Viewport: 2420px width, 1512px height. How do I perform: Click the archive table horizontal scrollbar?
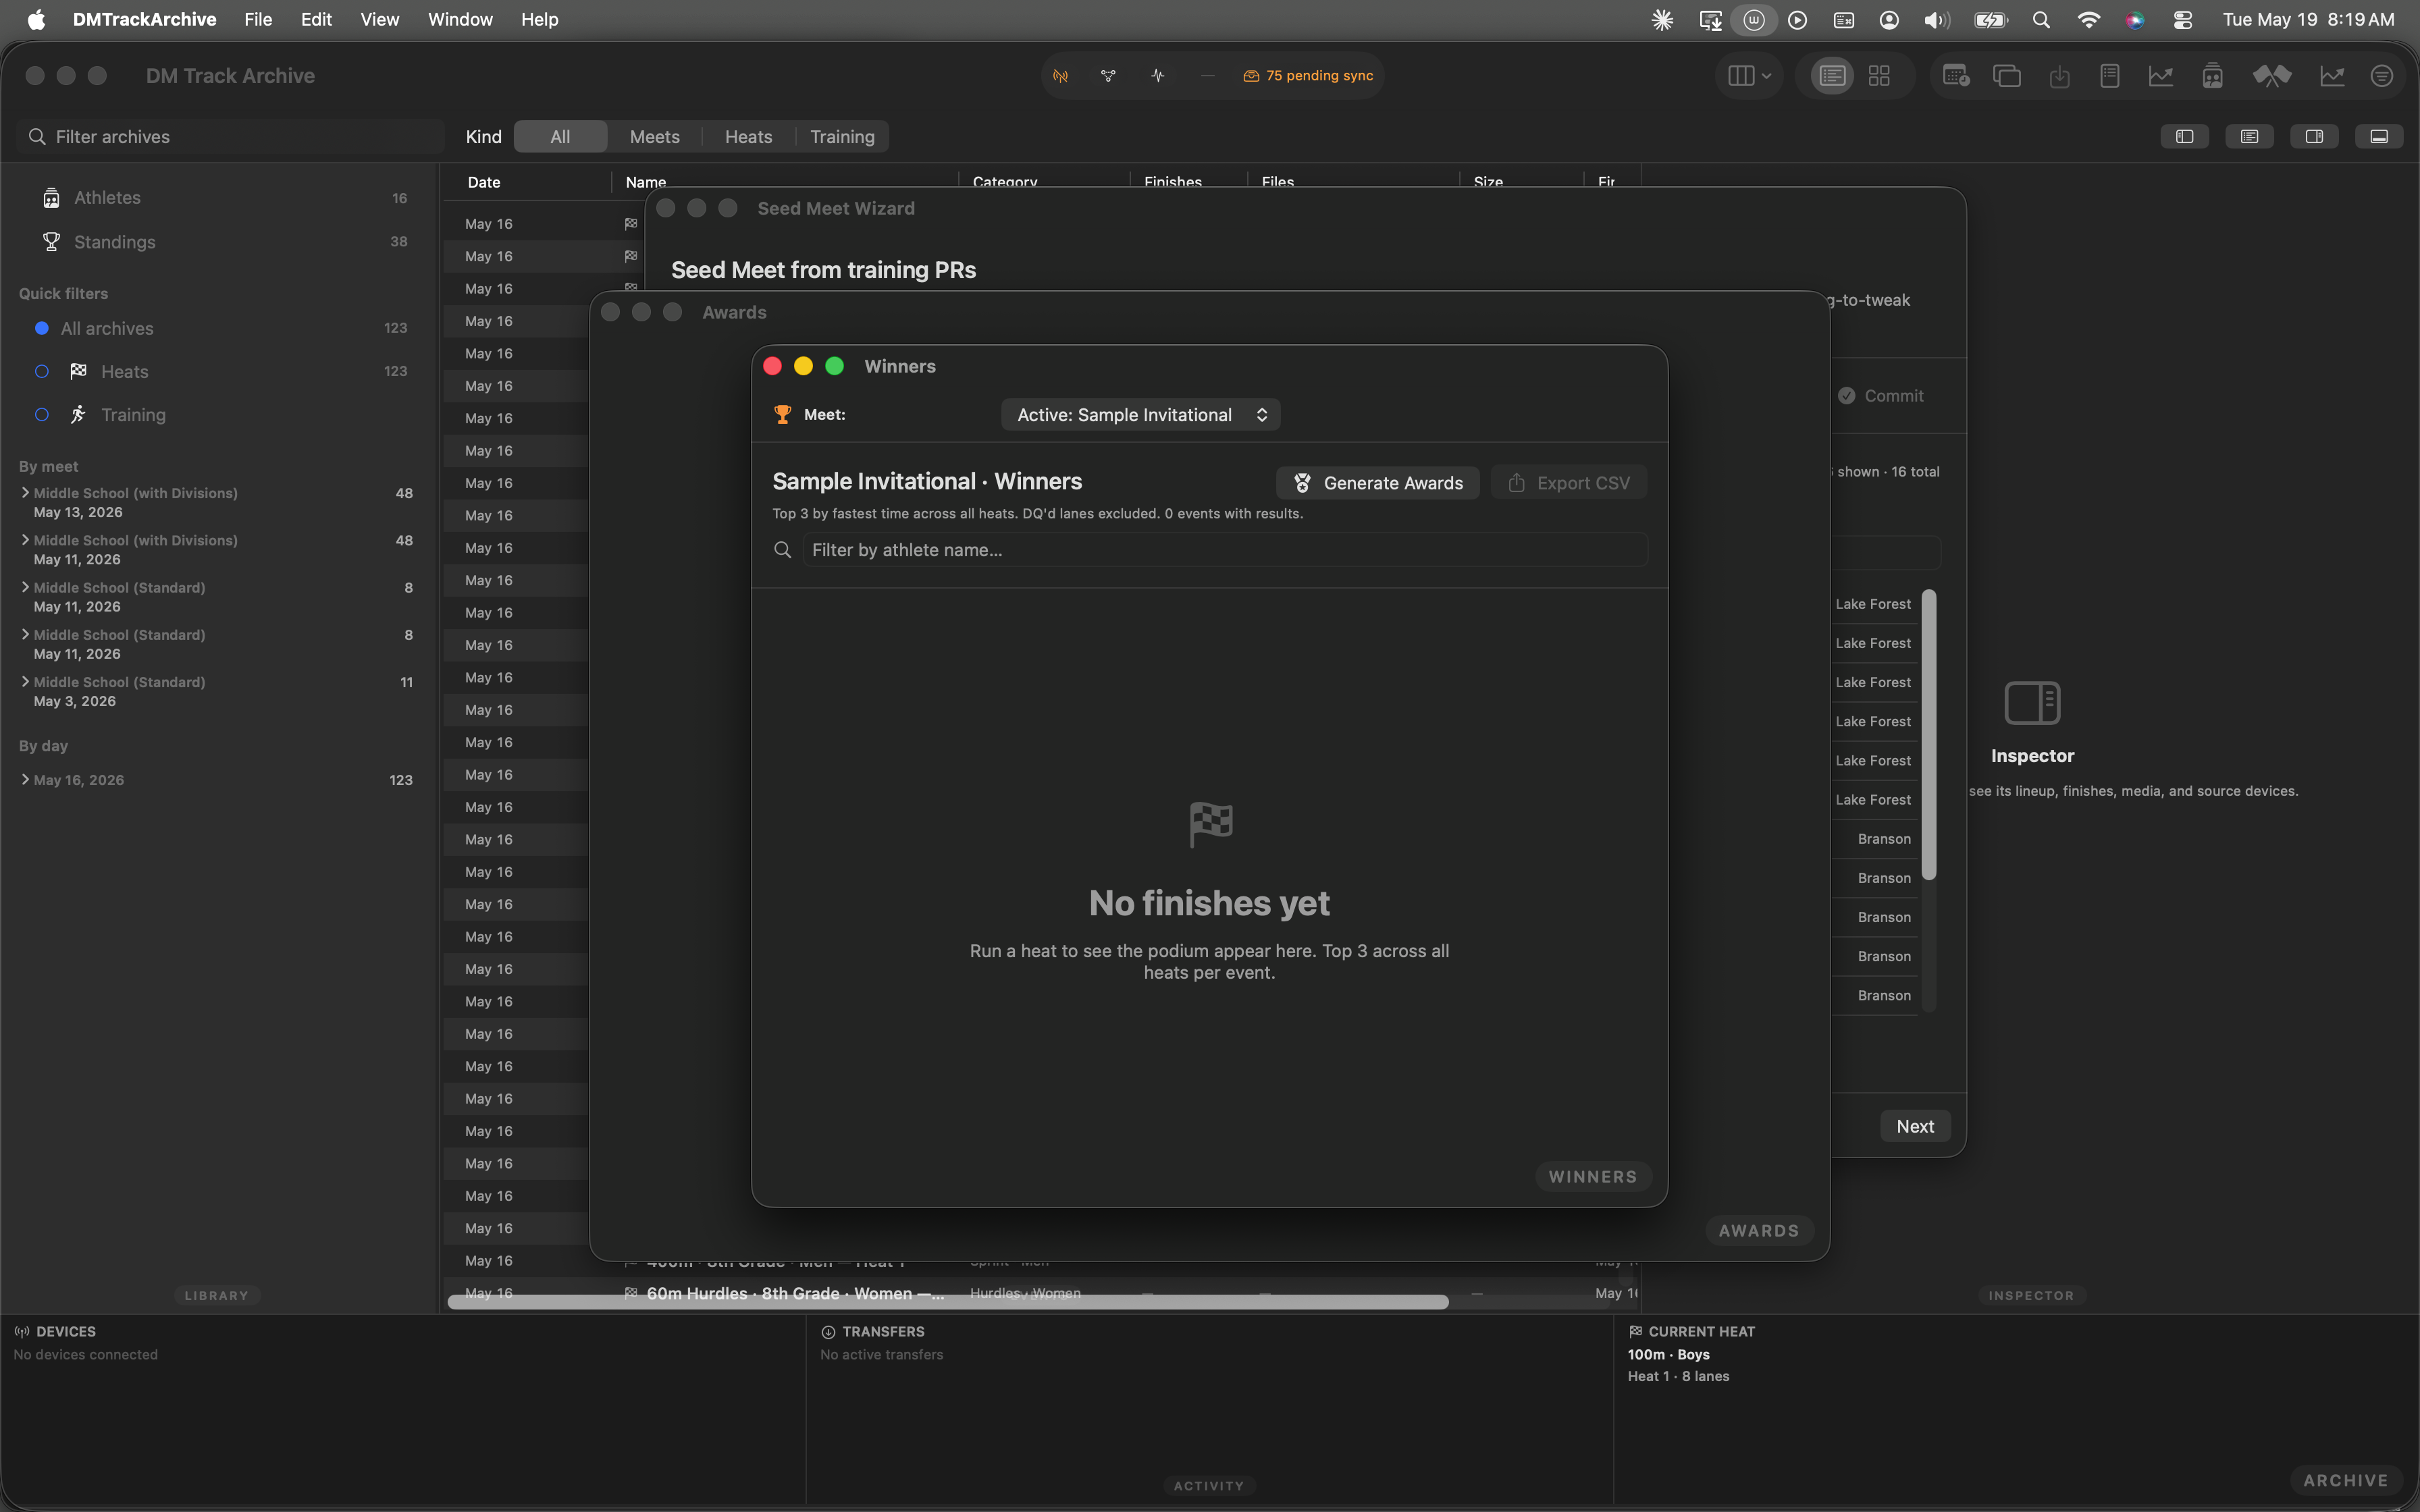(x=947, y=1301)
